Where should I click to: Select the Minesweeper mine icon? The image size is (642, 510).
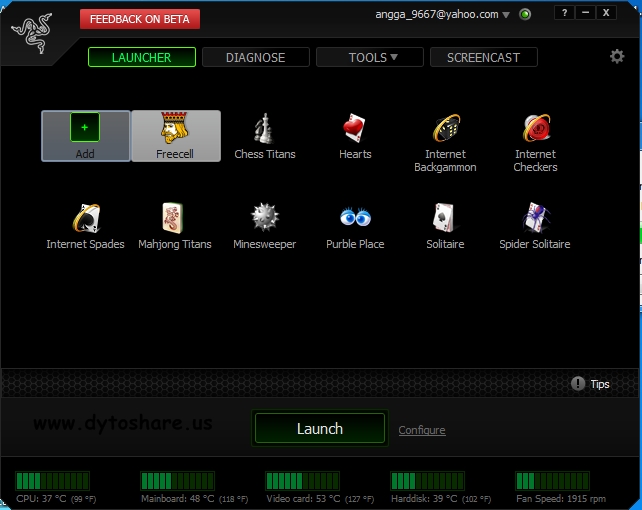coord(265,217)
